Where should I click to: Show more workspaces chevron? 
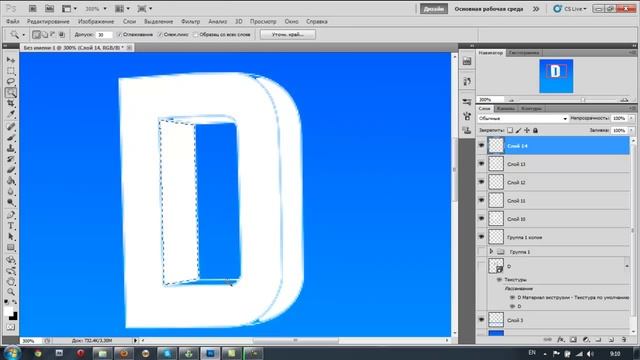tap(536, 9)
